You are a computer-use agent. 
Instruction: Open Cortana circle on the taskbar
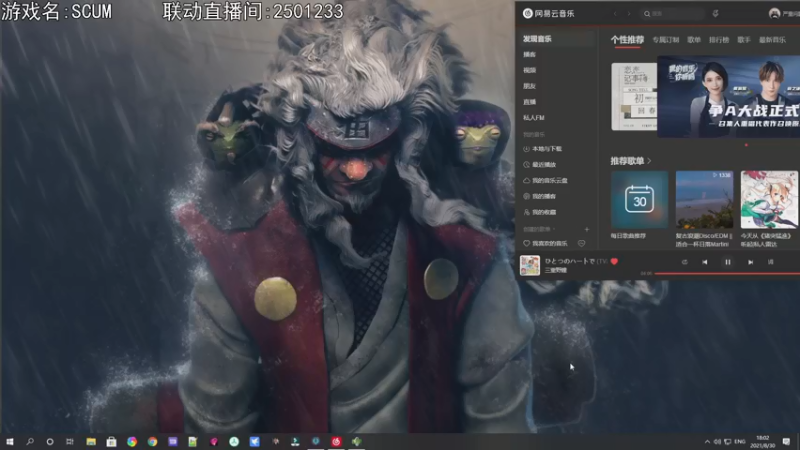coord(49,441)
